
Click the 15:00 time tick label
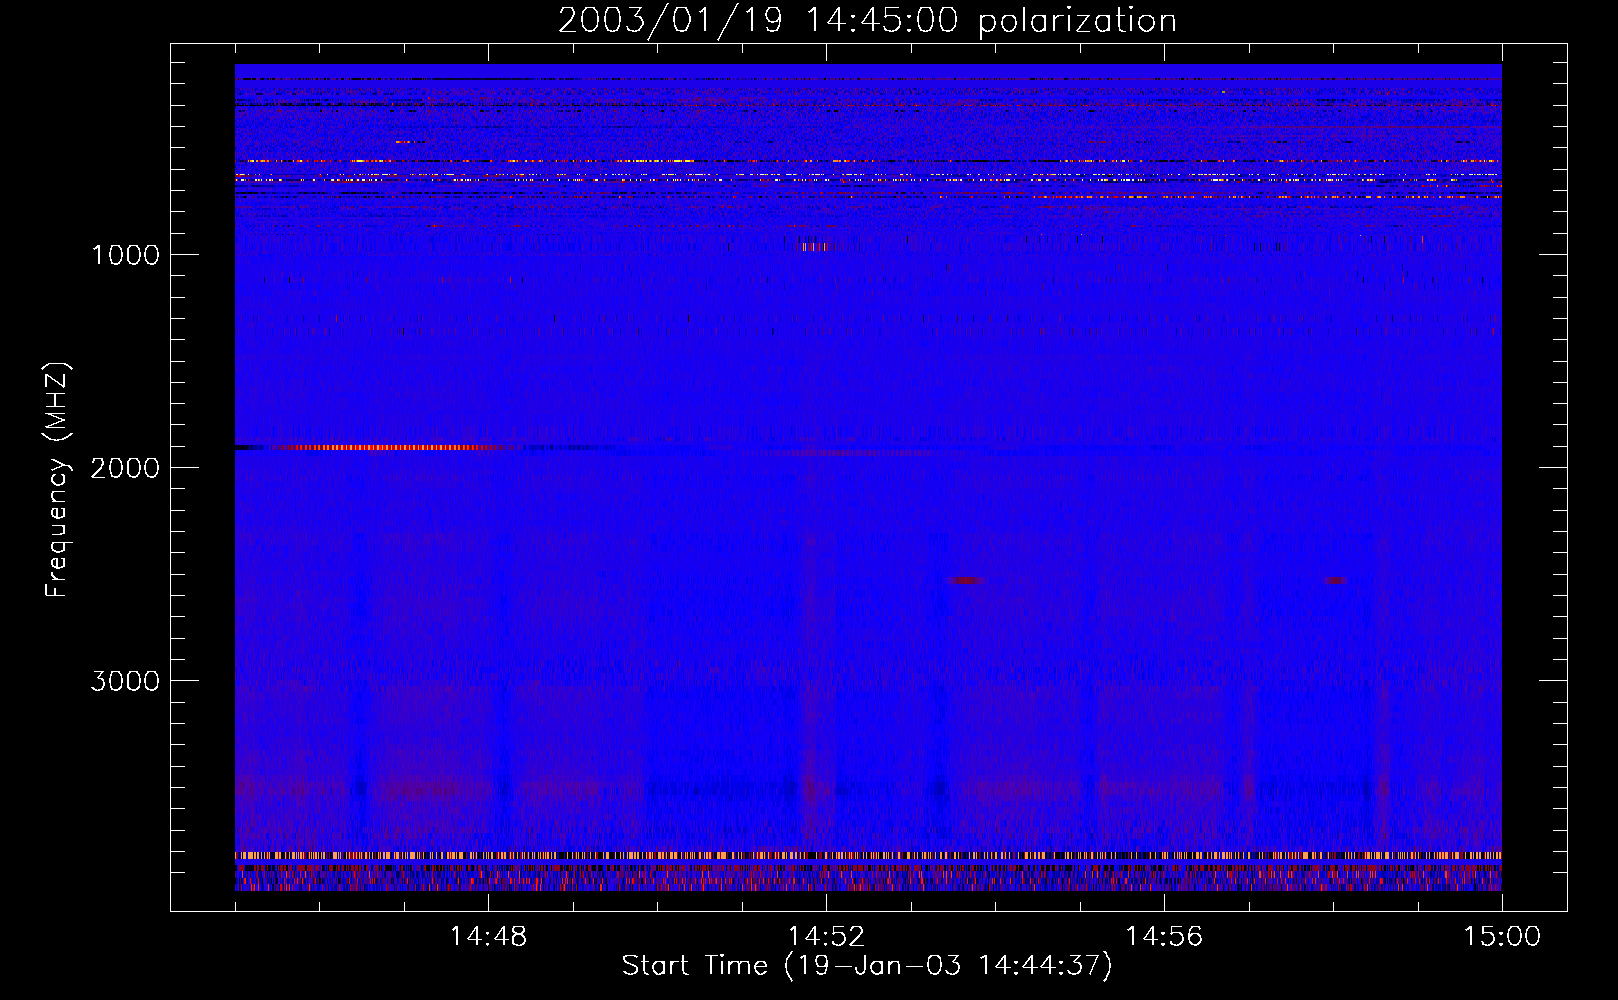click(x=1502, y=937)
